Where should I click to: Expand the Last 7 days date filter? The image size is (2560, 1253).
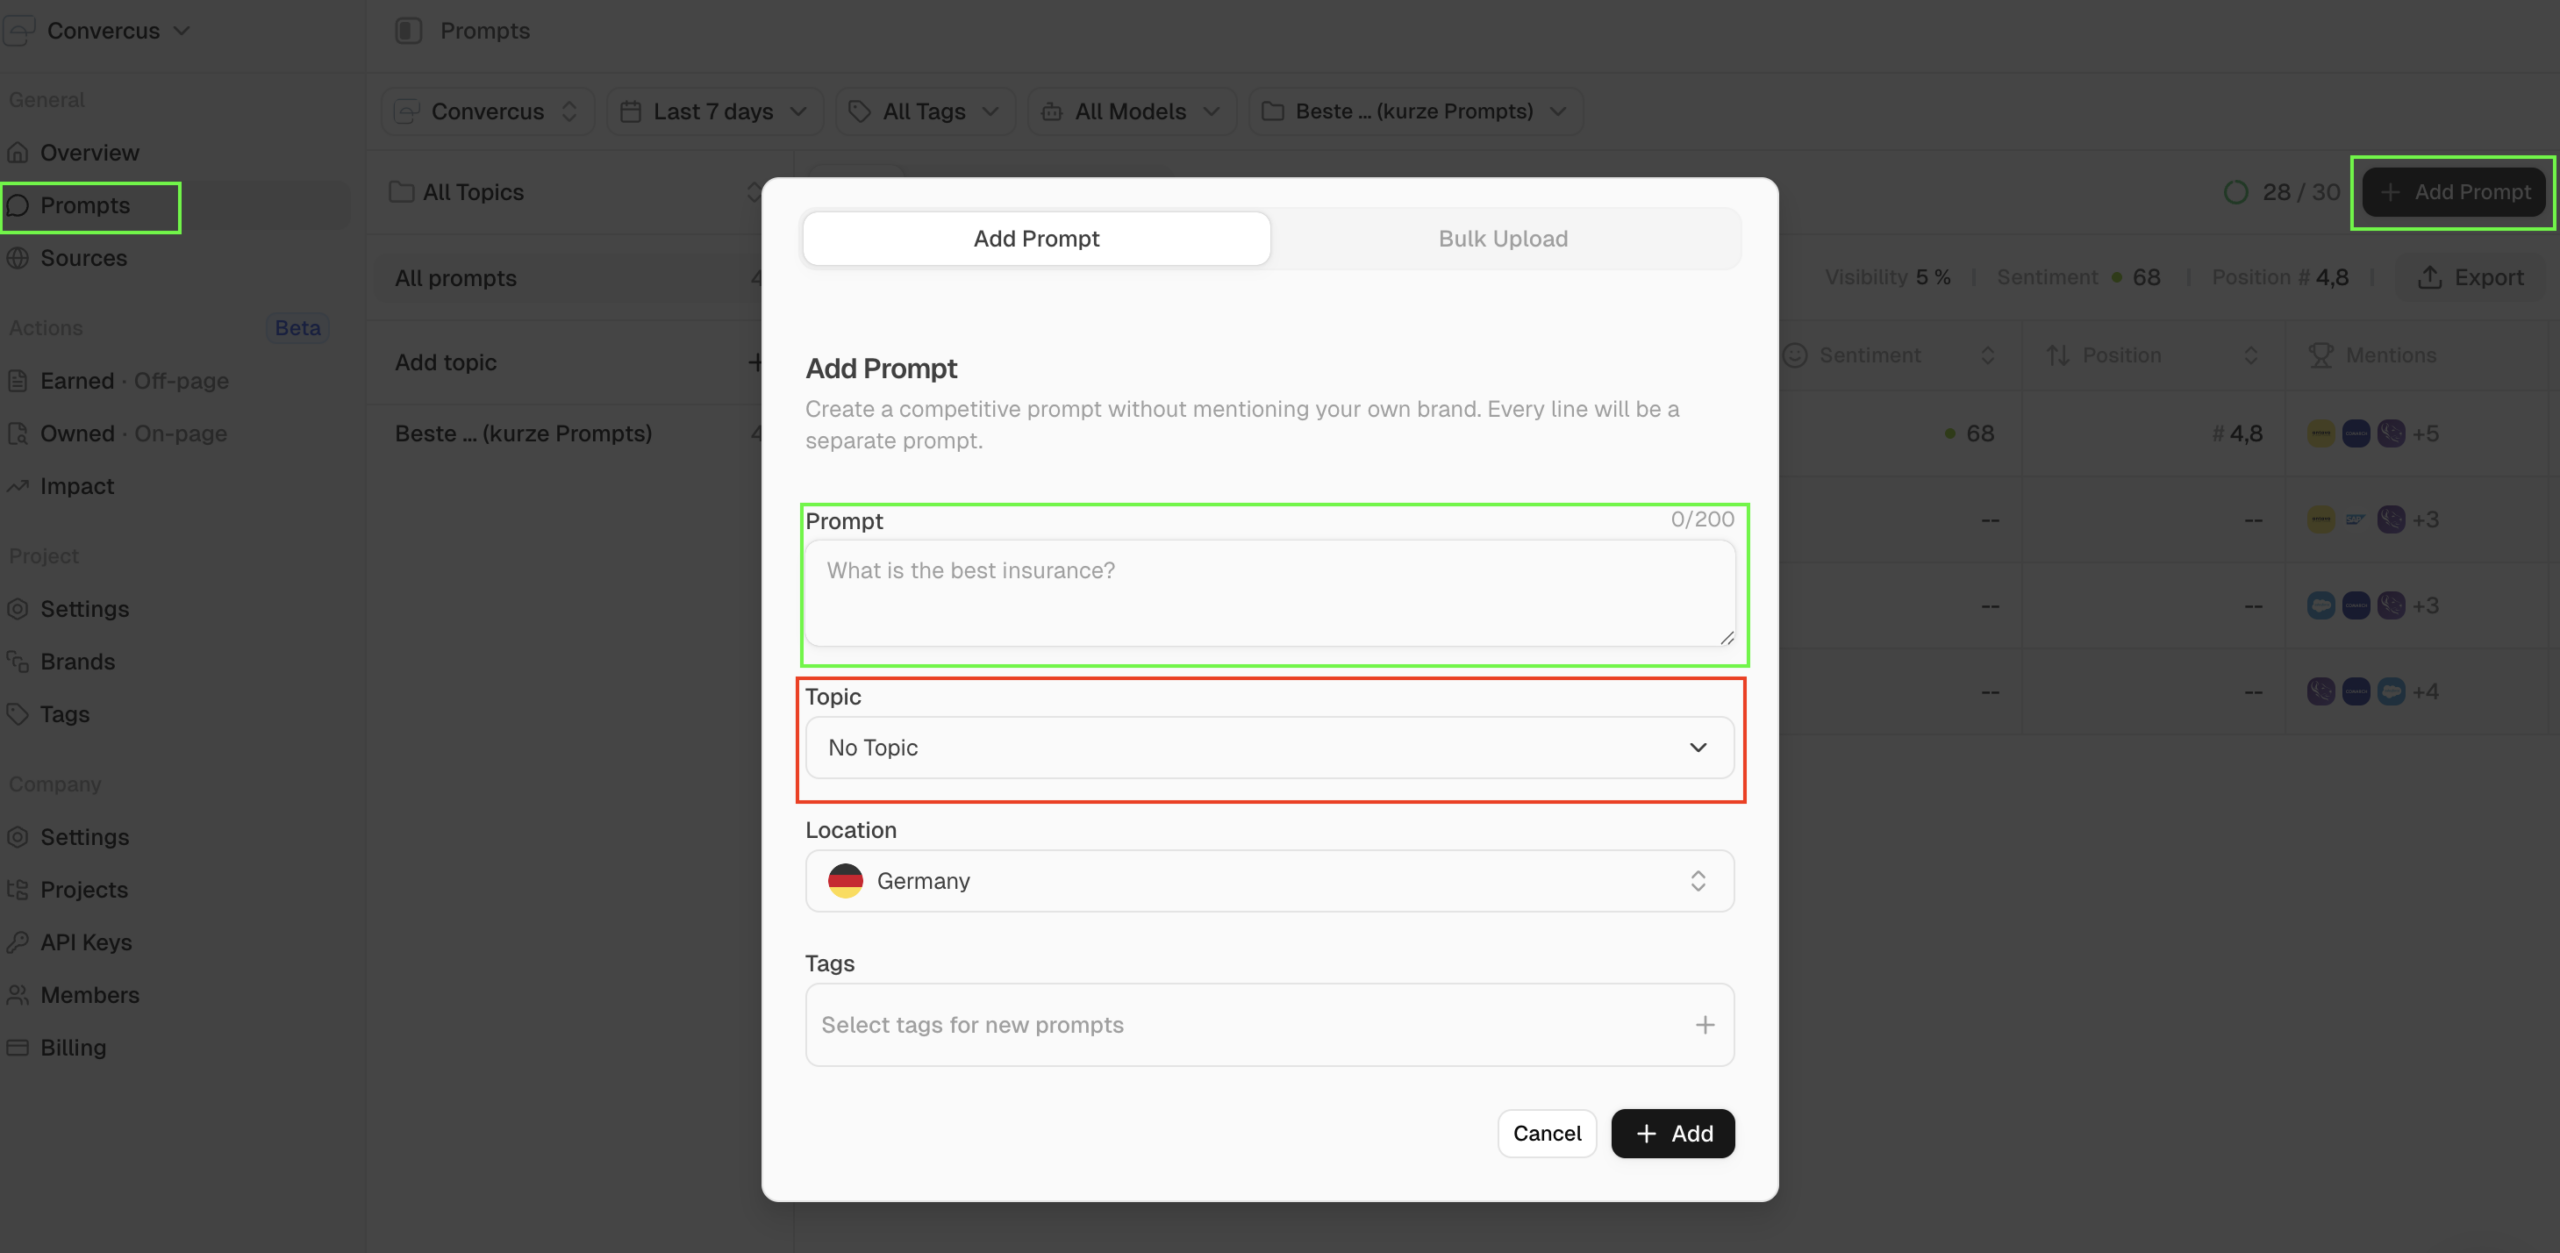pyautogui.click(x=714, y=112)
